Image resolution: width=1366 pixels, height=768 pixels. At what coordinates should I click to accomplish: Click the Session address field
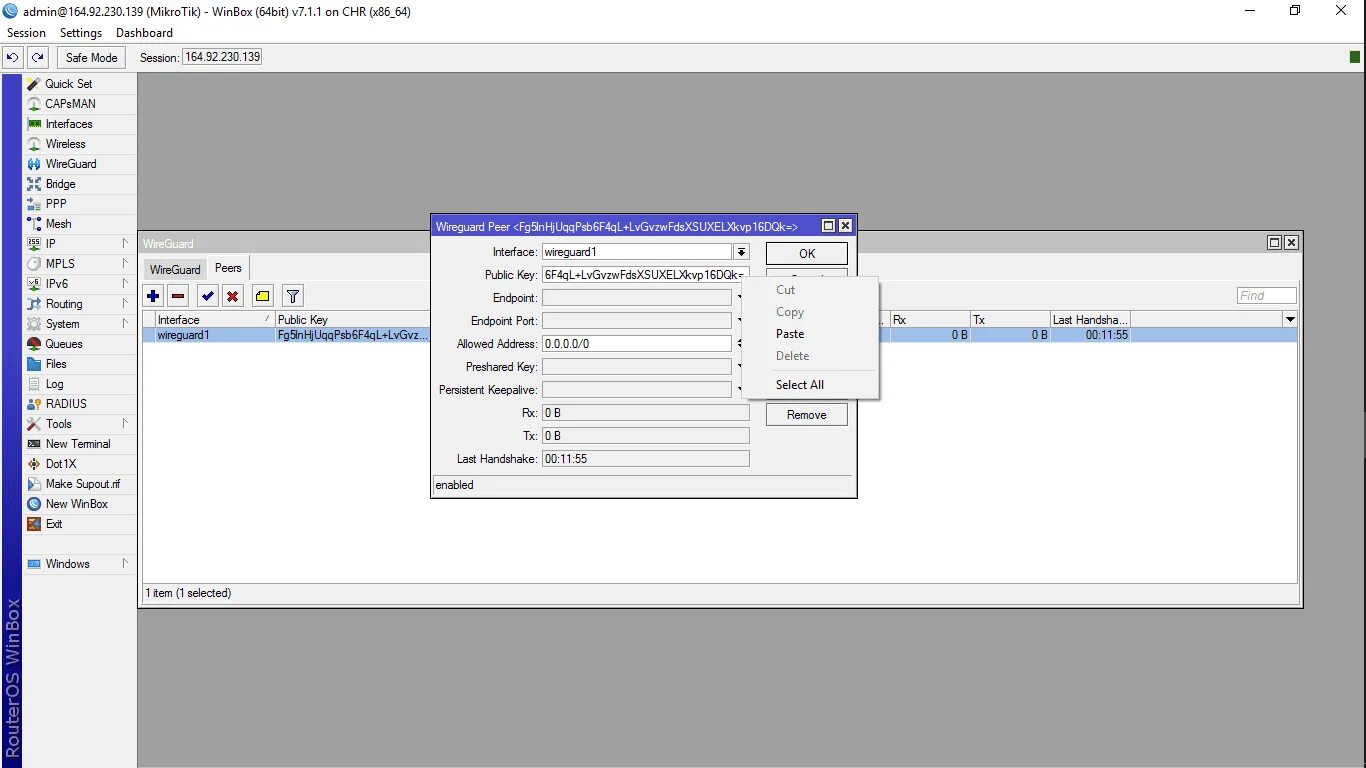pos(222,57)
